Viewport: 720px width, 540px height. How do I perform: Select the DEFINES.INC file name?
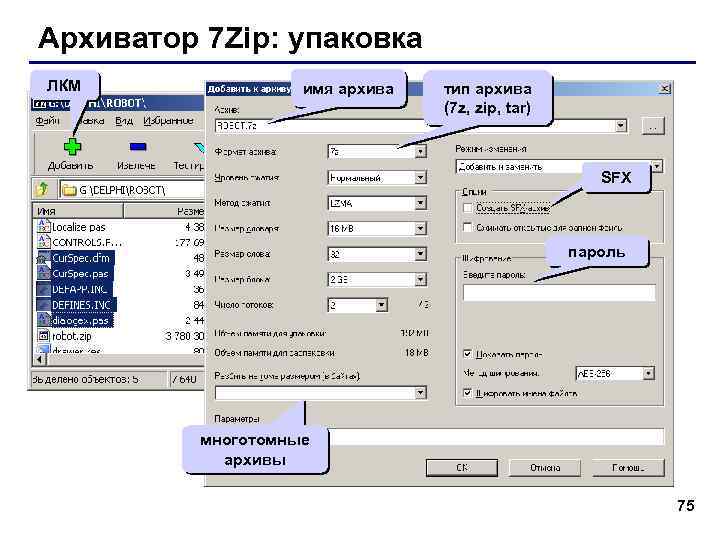[x=81, y=305]
